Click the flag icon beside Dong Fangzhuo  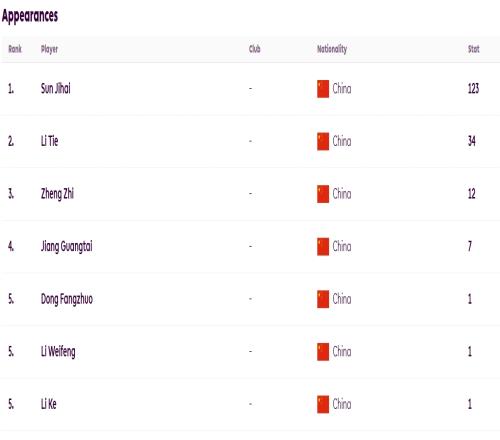323,299
